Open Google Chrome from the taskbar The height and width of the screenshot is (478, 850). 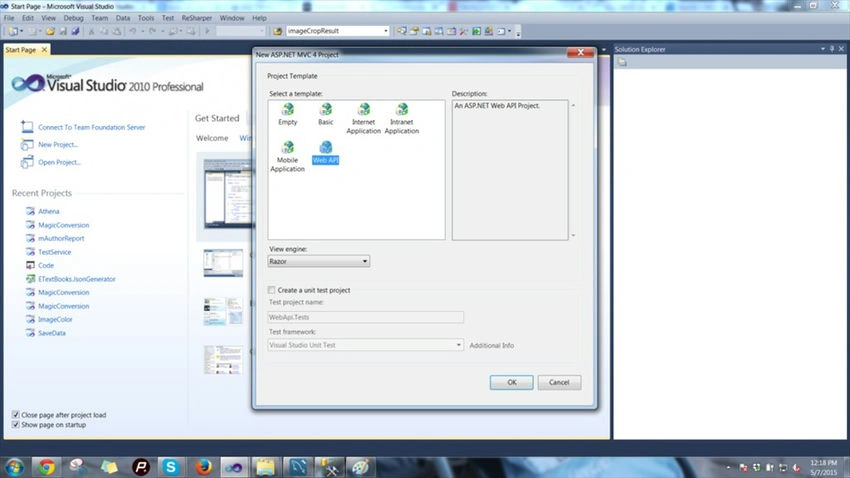click(47, 467)
